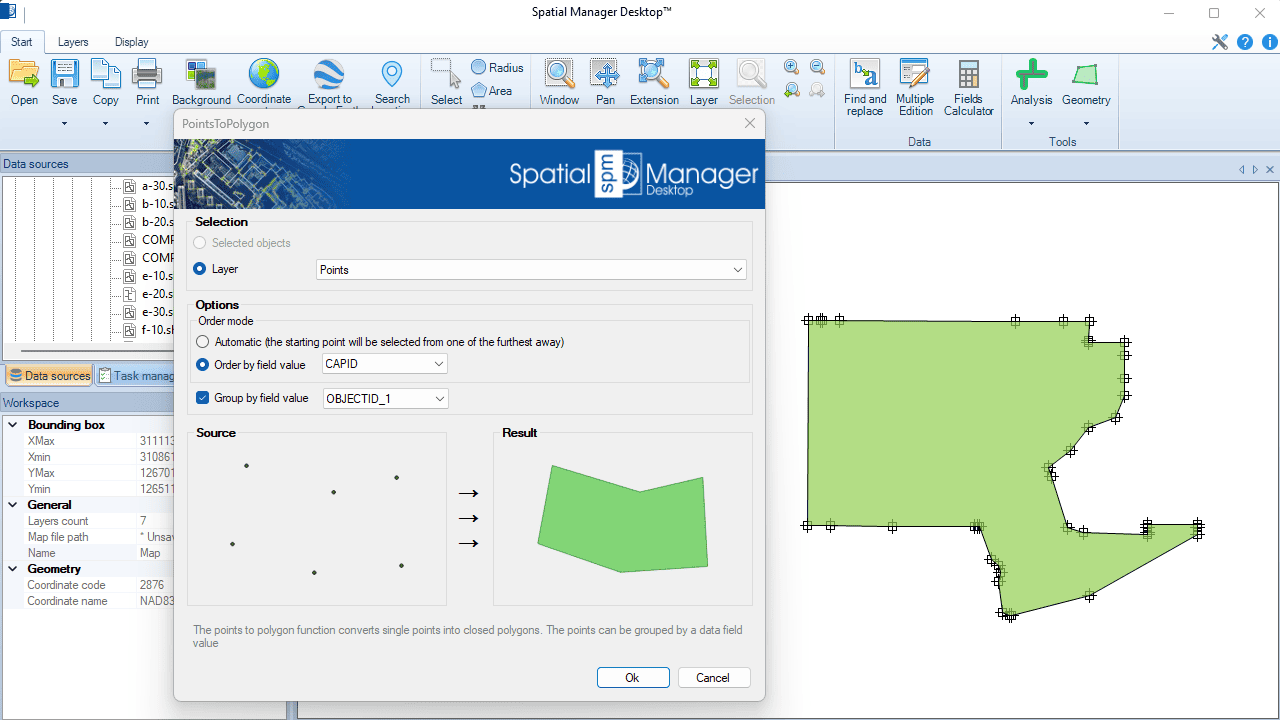Viewport: 1280px width, 720px height.
Task: Click the Print icon
Action: tap(147, 74)
